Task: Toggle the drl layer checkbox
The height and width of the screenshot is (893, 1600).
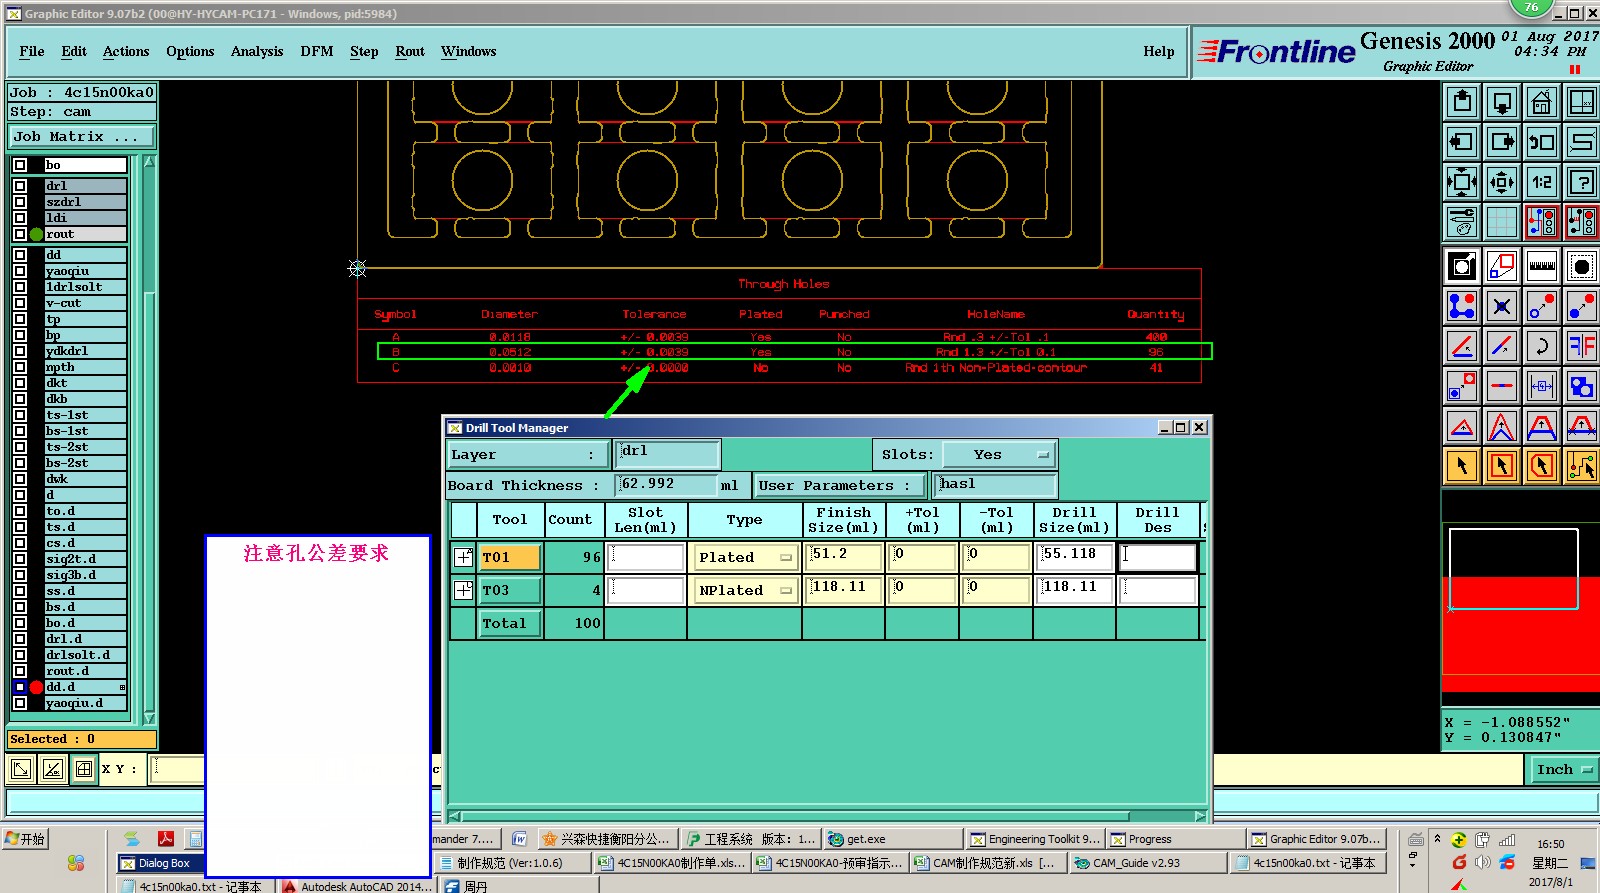Action: (20, 186)
